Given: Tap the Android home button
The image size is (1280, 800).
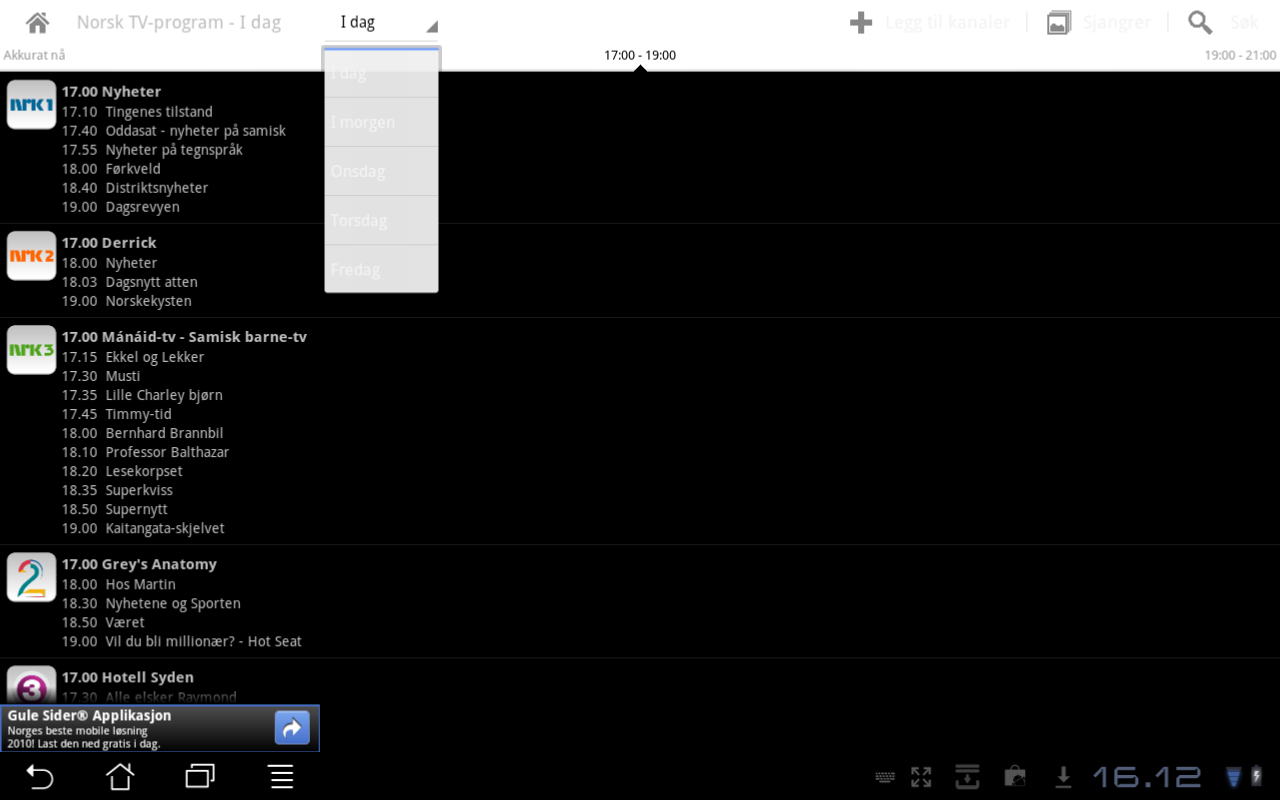Looking at the screenshot, I should click(120, 776).
